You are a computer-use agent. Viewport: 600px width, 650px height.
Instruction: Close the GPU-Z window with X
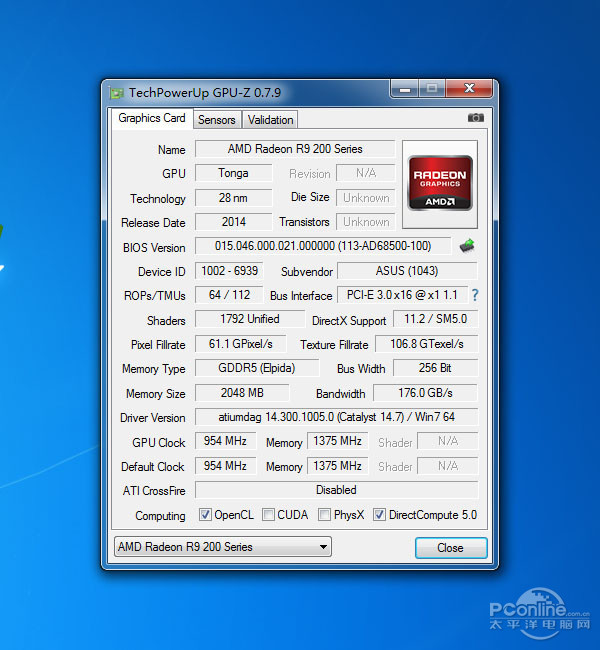469,88
